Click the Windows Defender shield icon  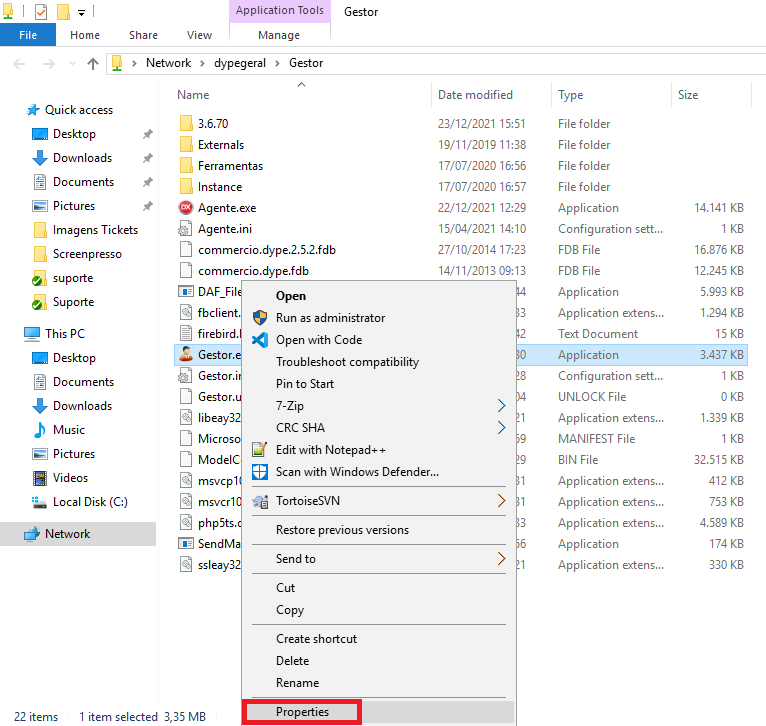point(260,471)
